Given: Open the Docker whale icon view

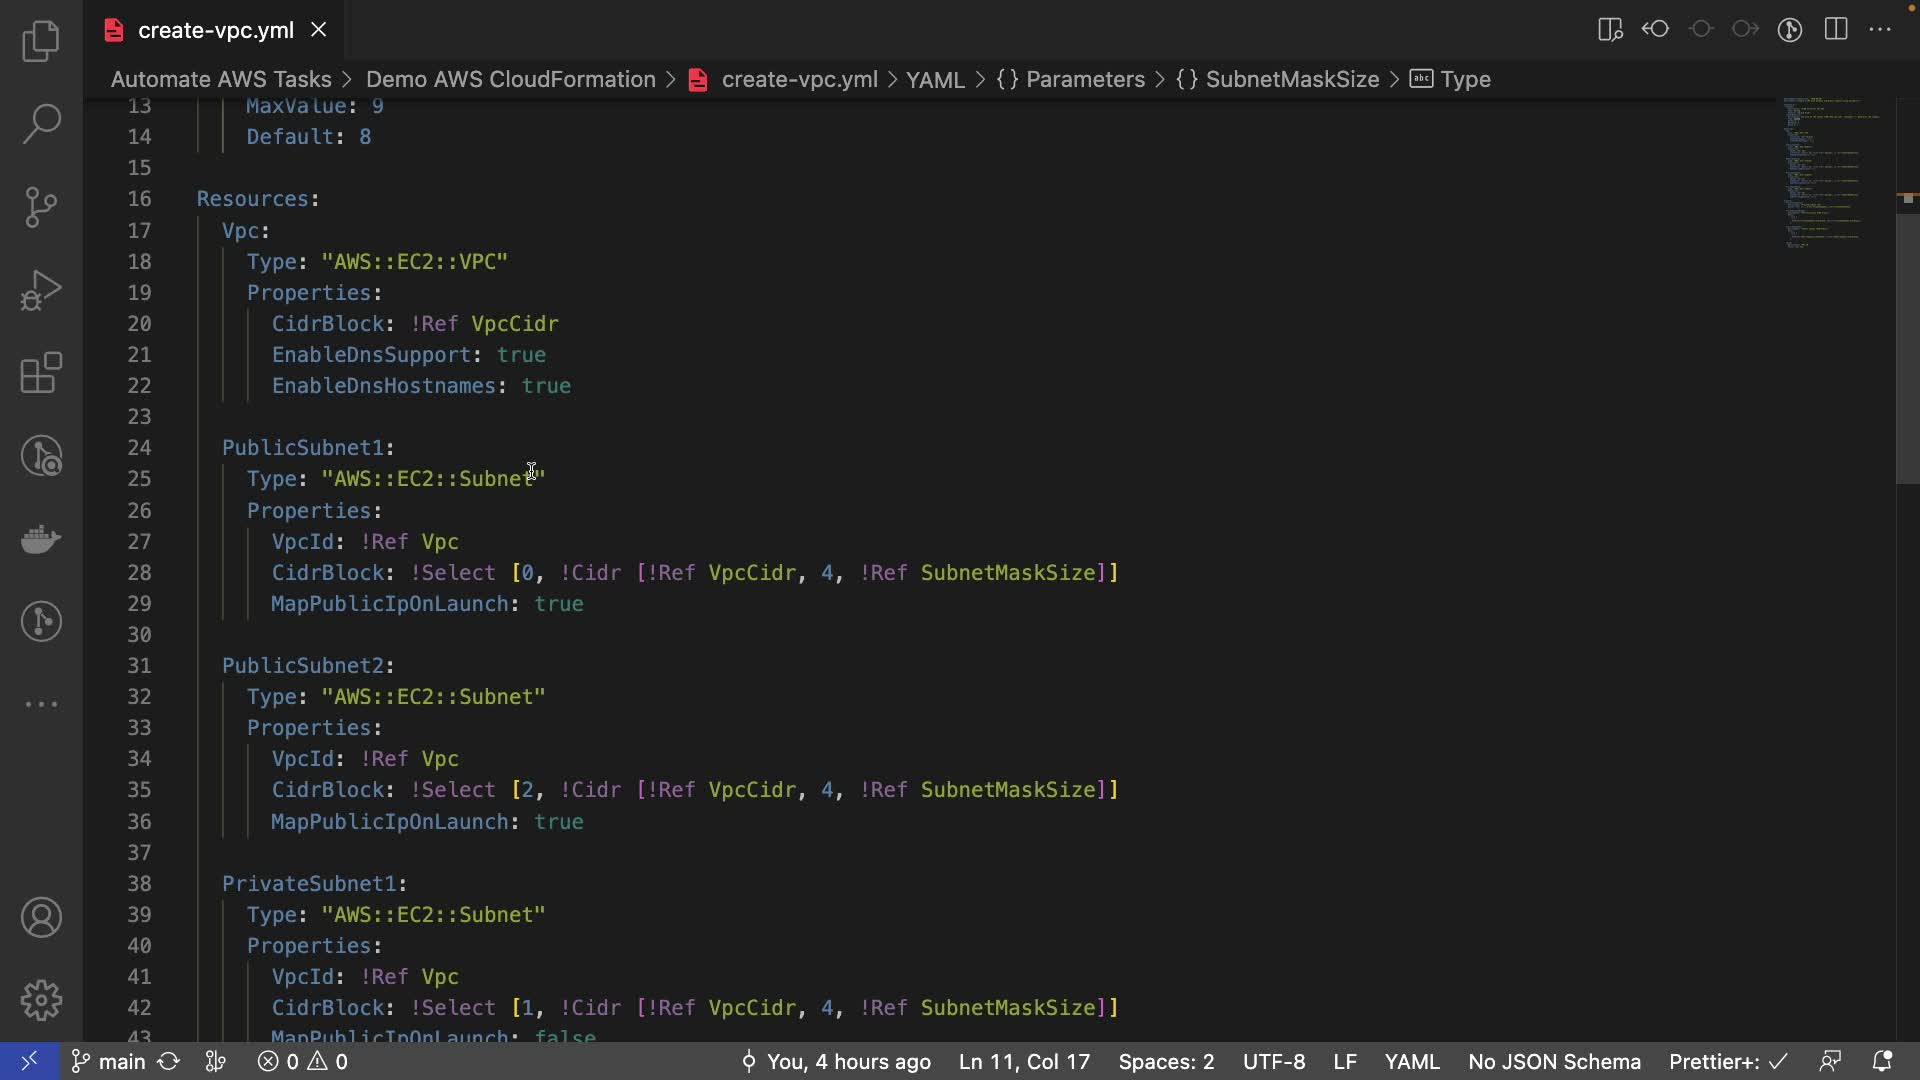Looking at the screenshot, I should [41, 539].
